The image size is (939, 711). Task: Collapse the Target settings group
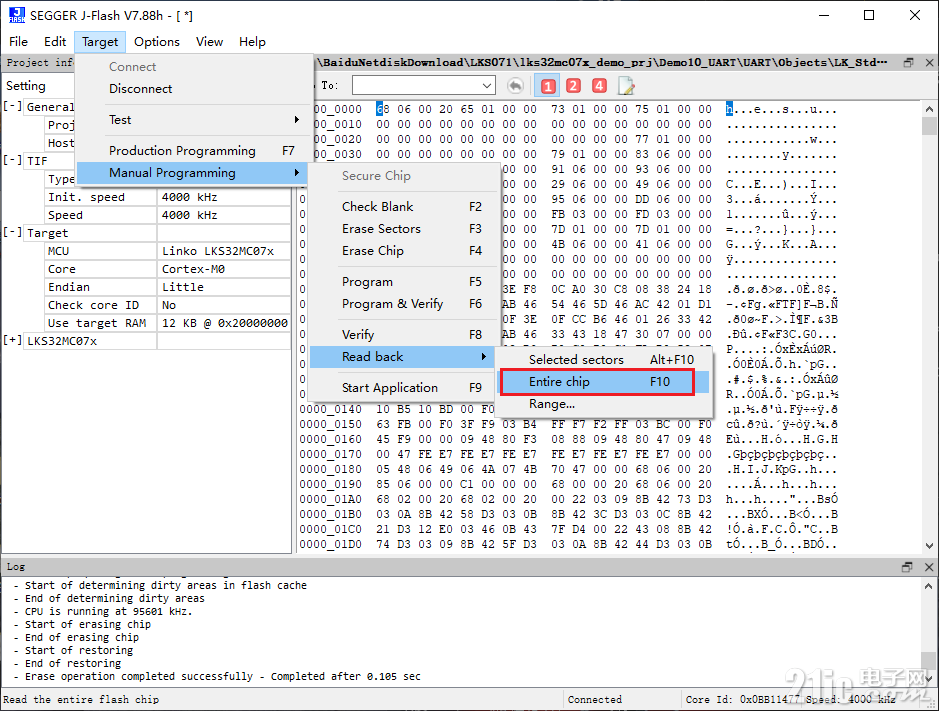[x=13, y=232]
